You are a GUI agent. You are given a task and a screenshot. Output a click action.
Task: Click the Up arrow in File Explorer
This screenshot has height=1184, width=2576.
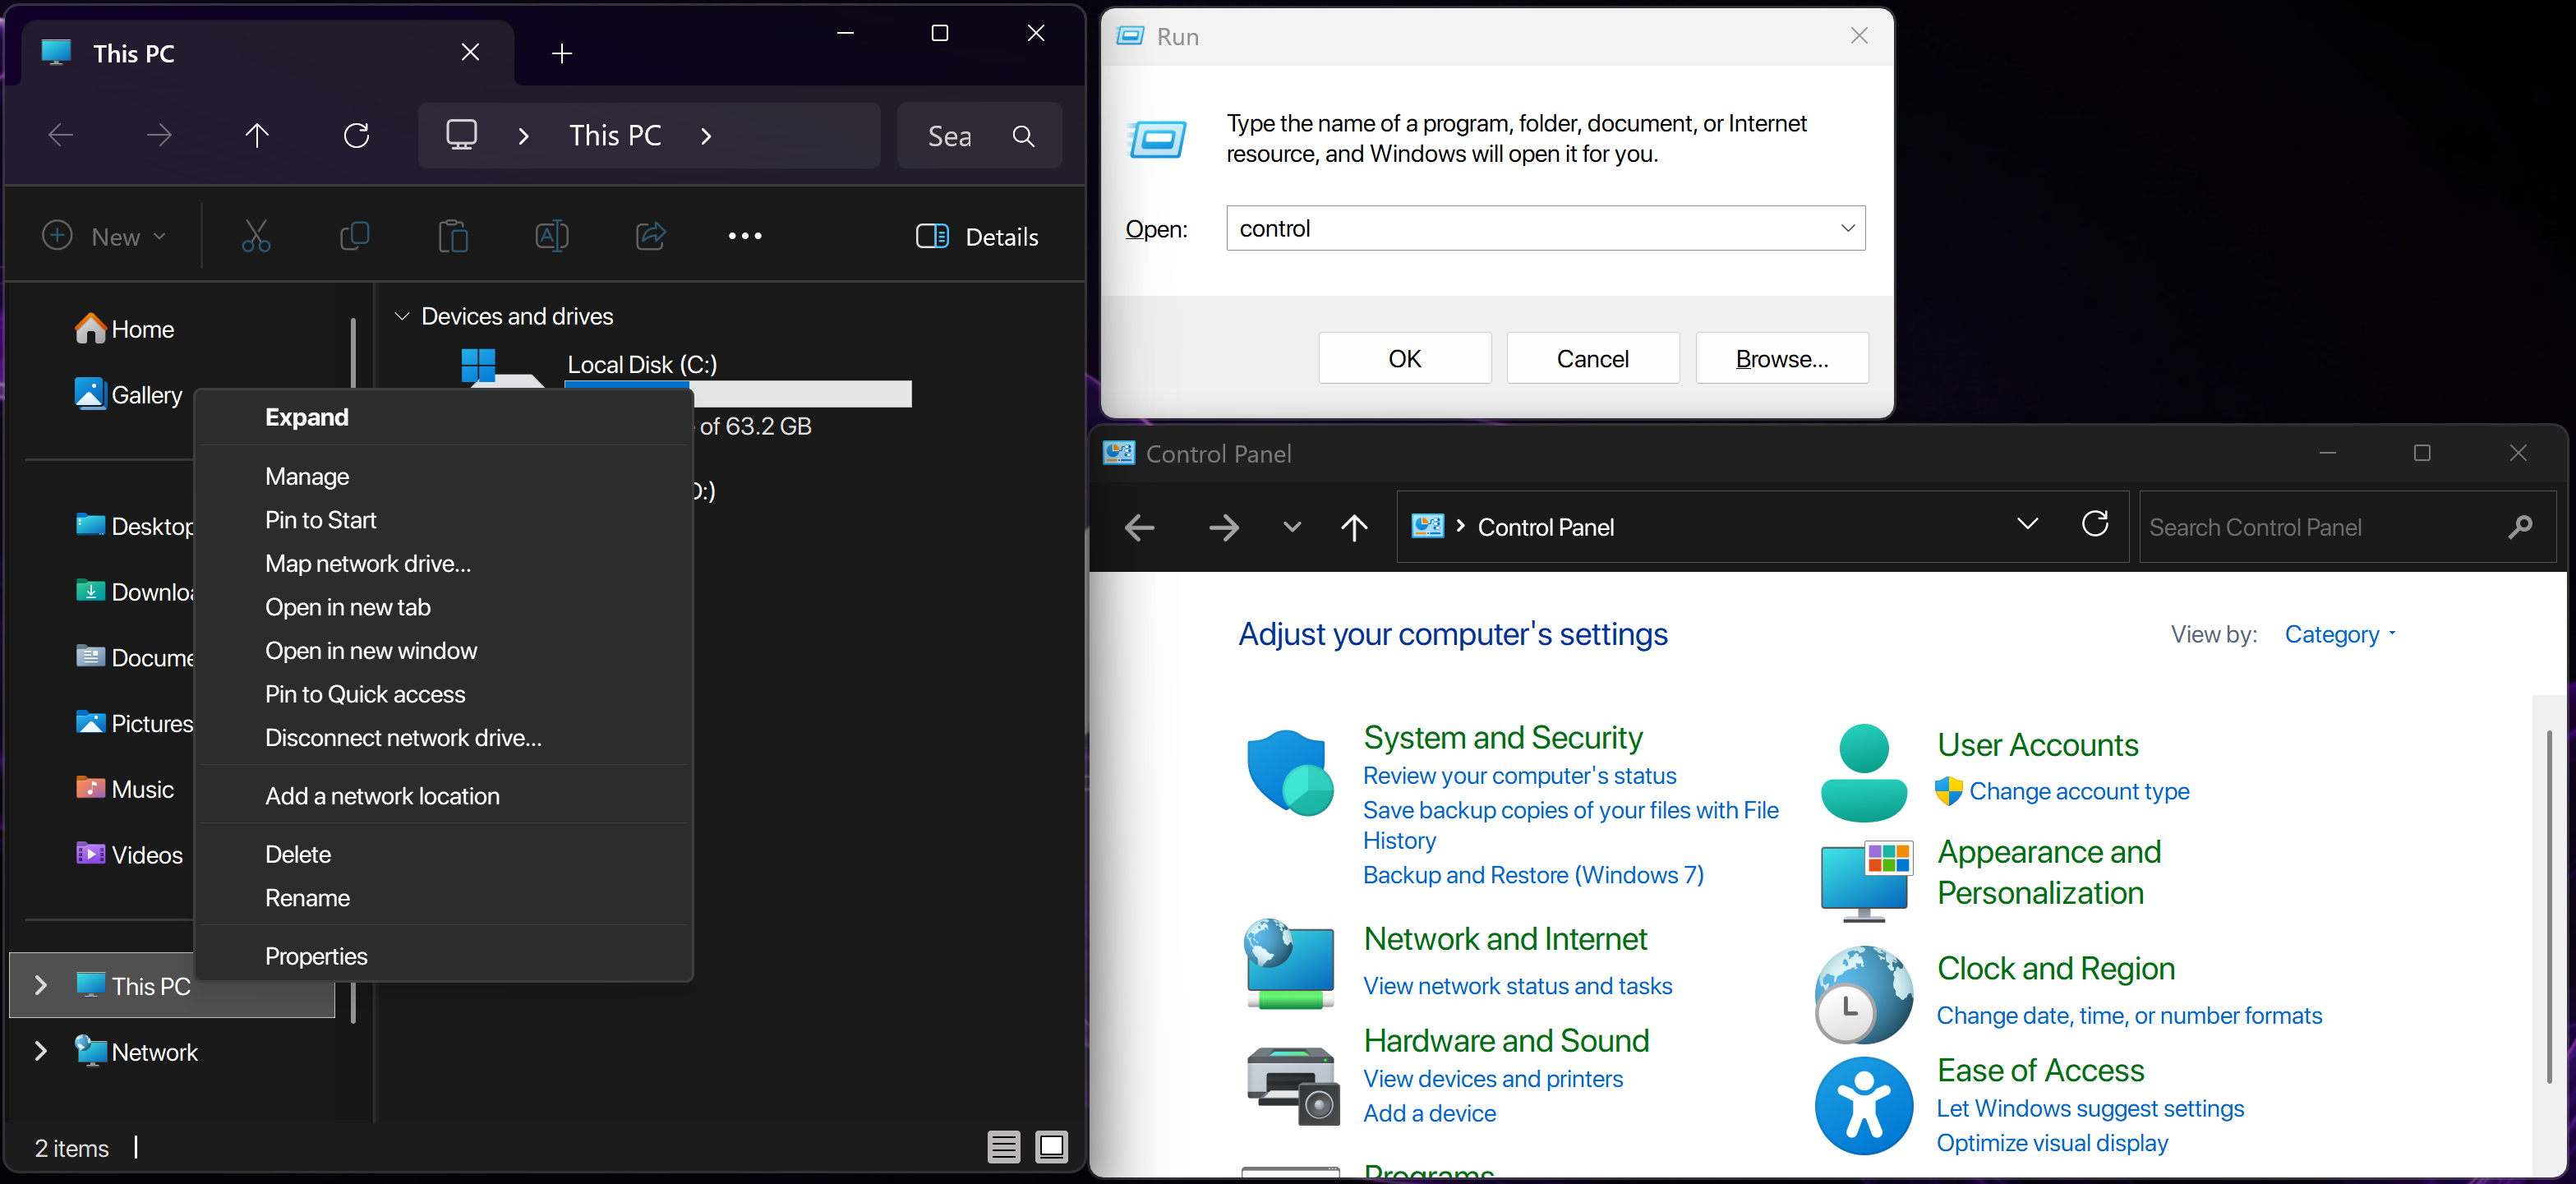pyautogui.click(x=257, y=135)
